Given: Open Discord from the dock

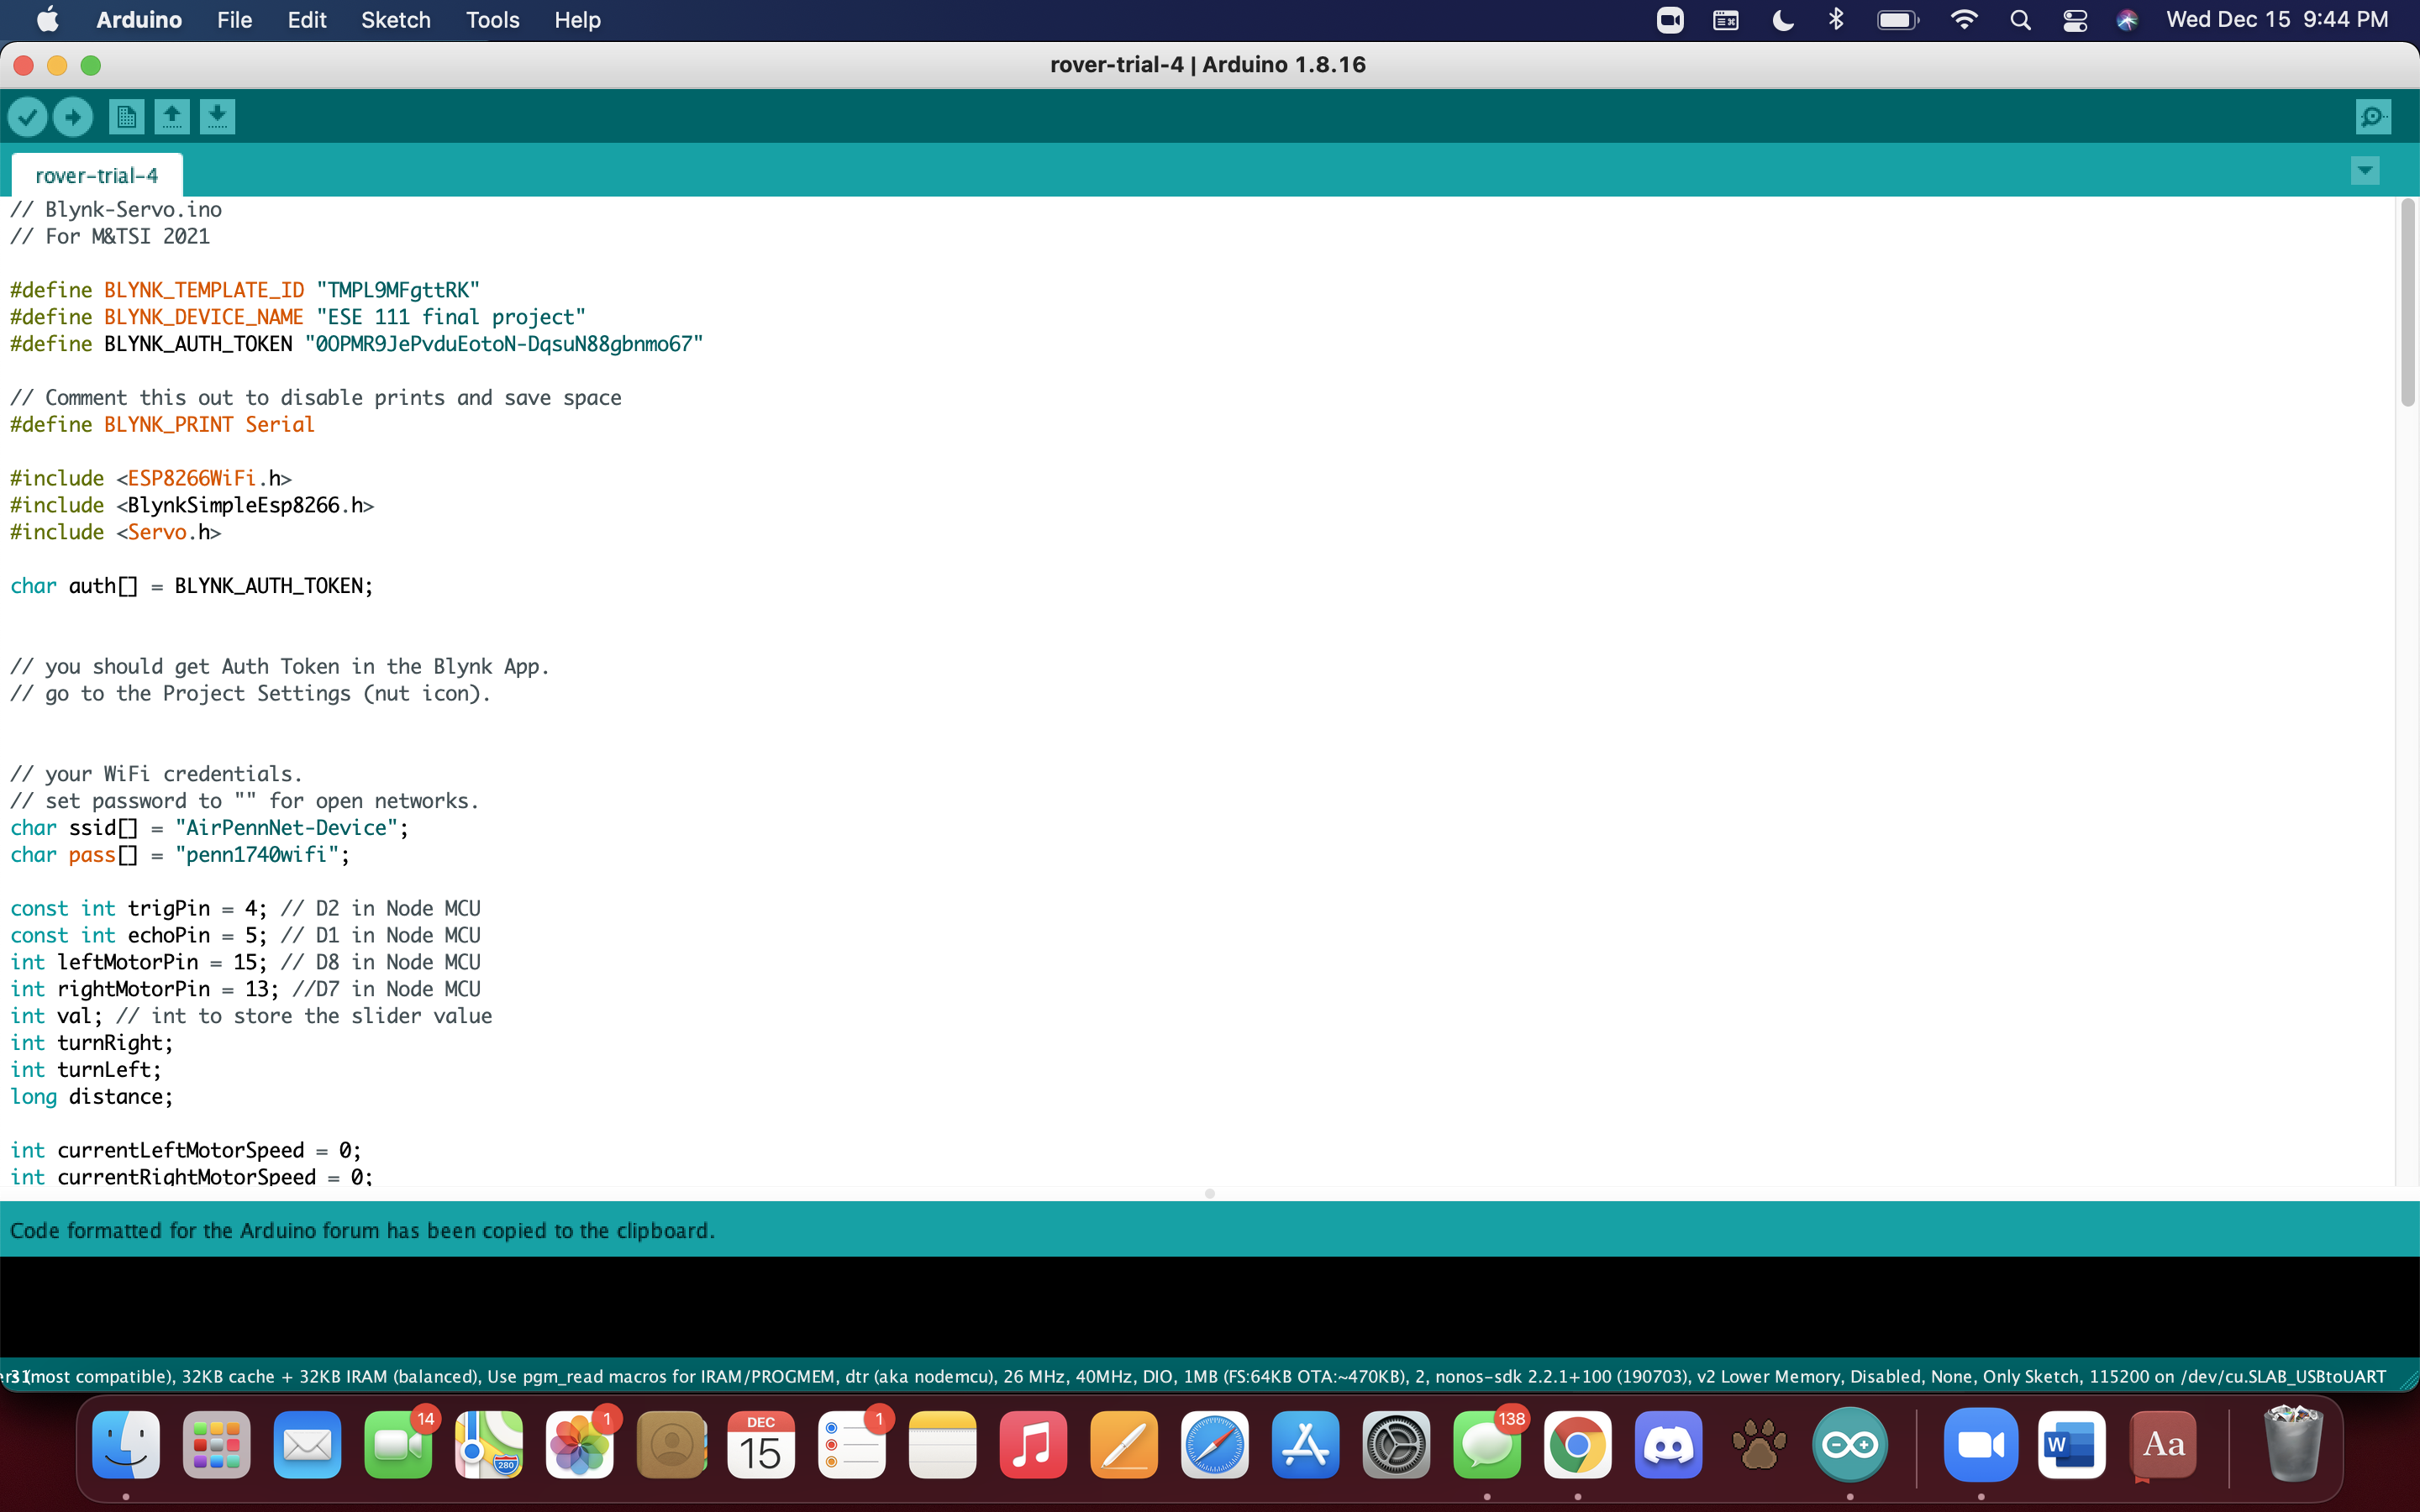Looking at the screenshot, I should [1668, 1445].
